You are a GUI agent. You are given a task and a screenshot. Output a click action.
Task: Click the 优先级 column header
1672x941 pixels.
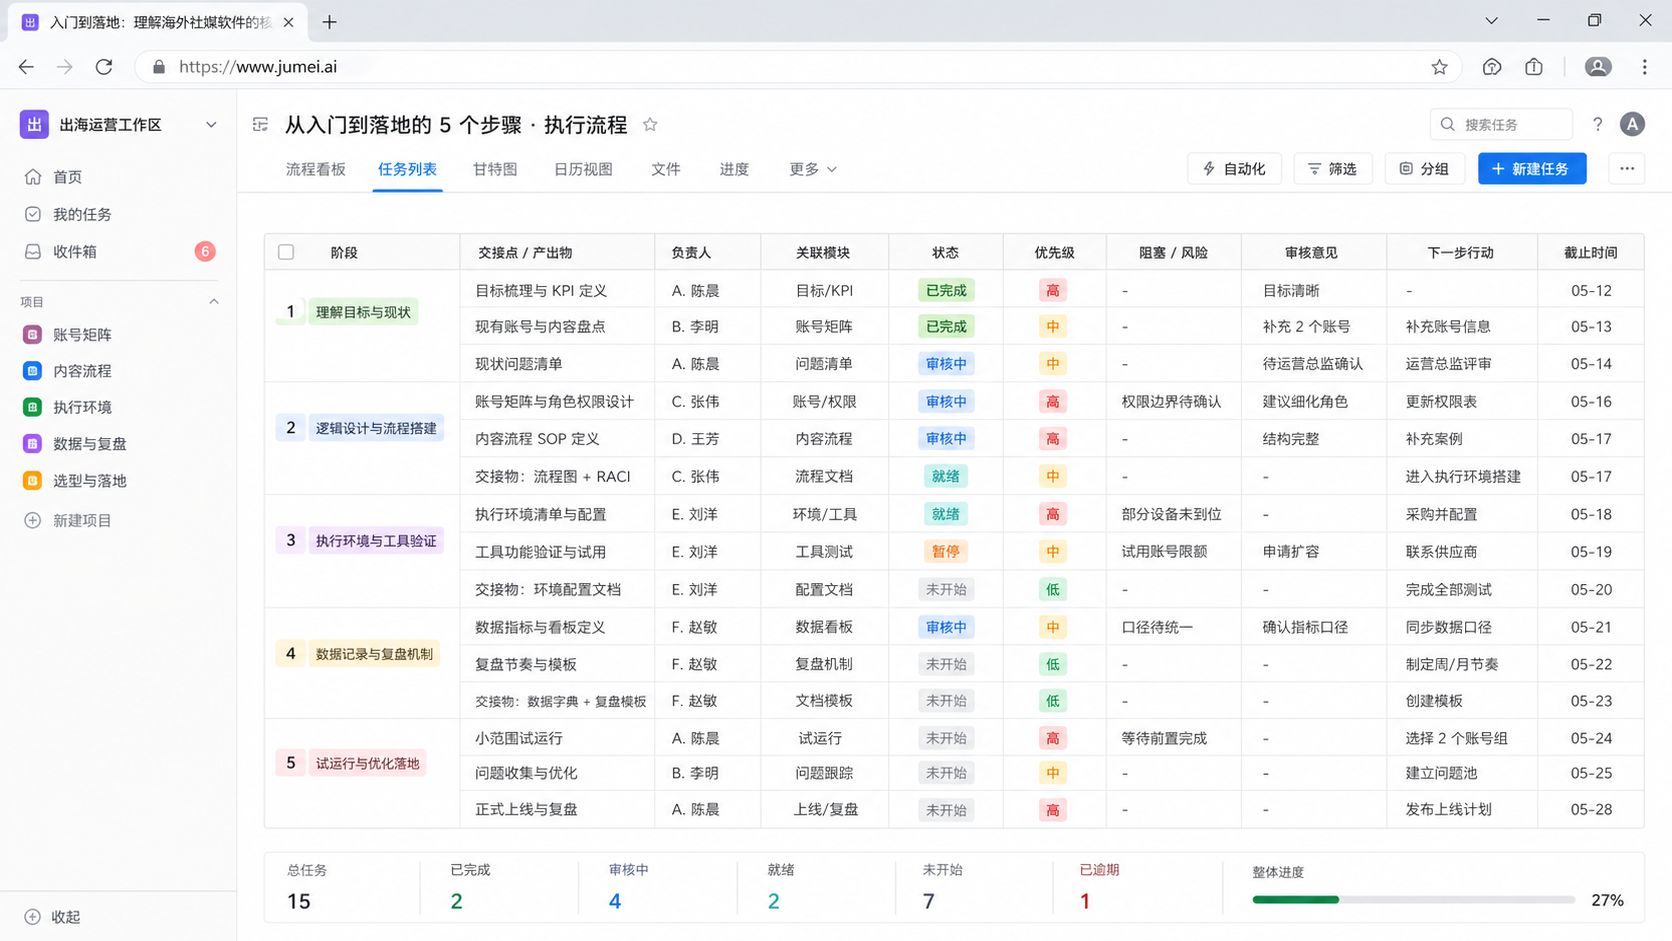click(x=1054, y=252)
